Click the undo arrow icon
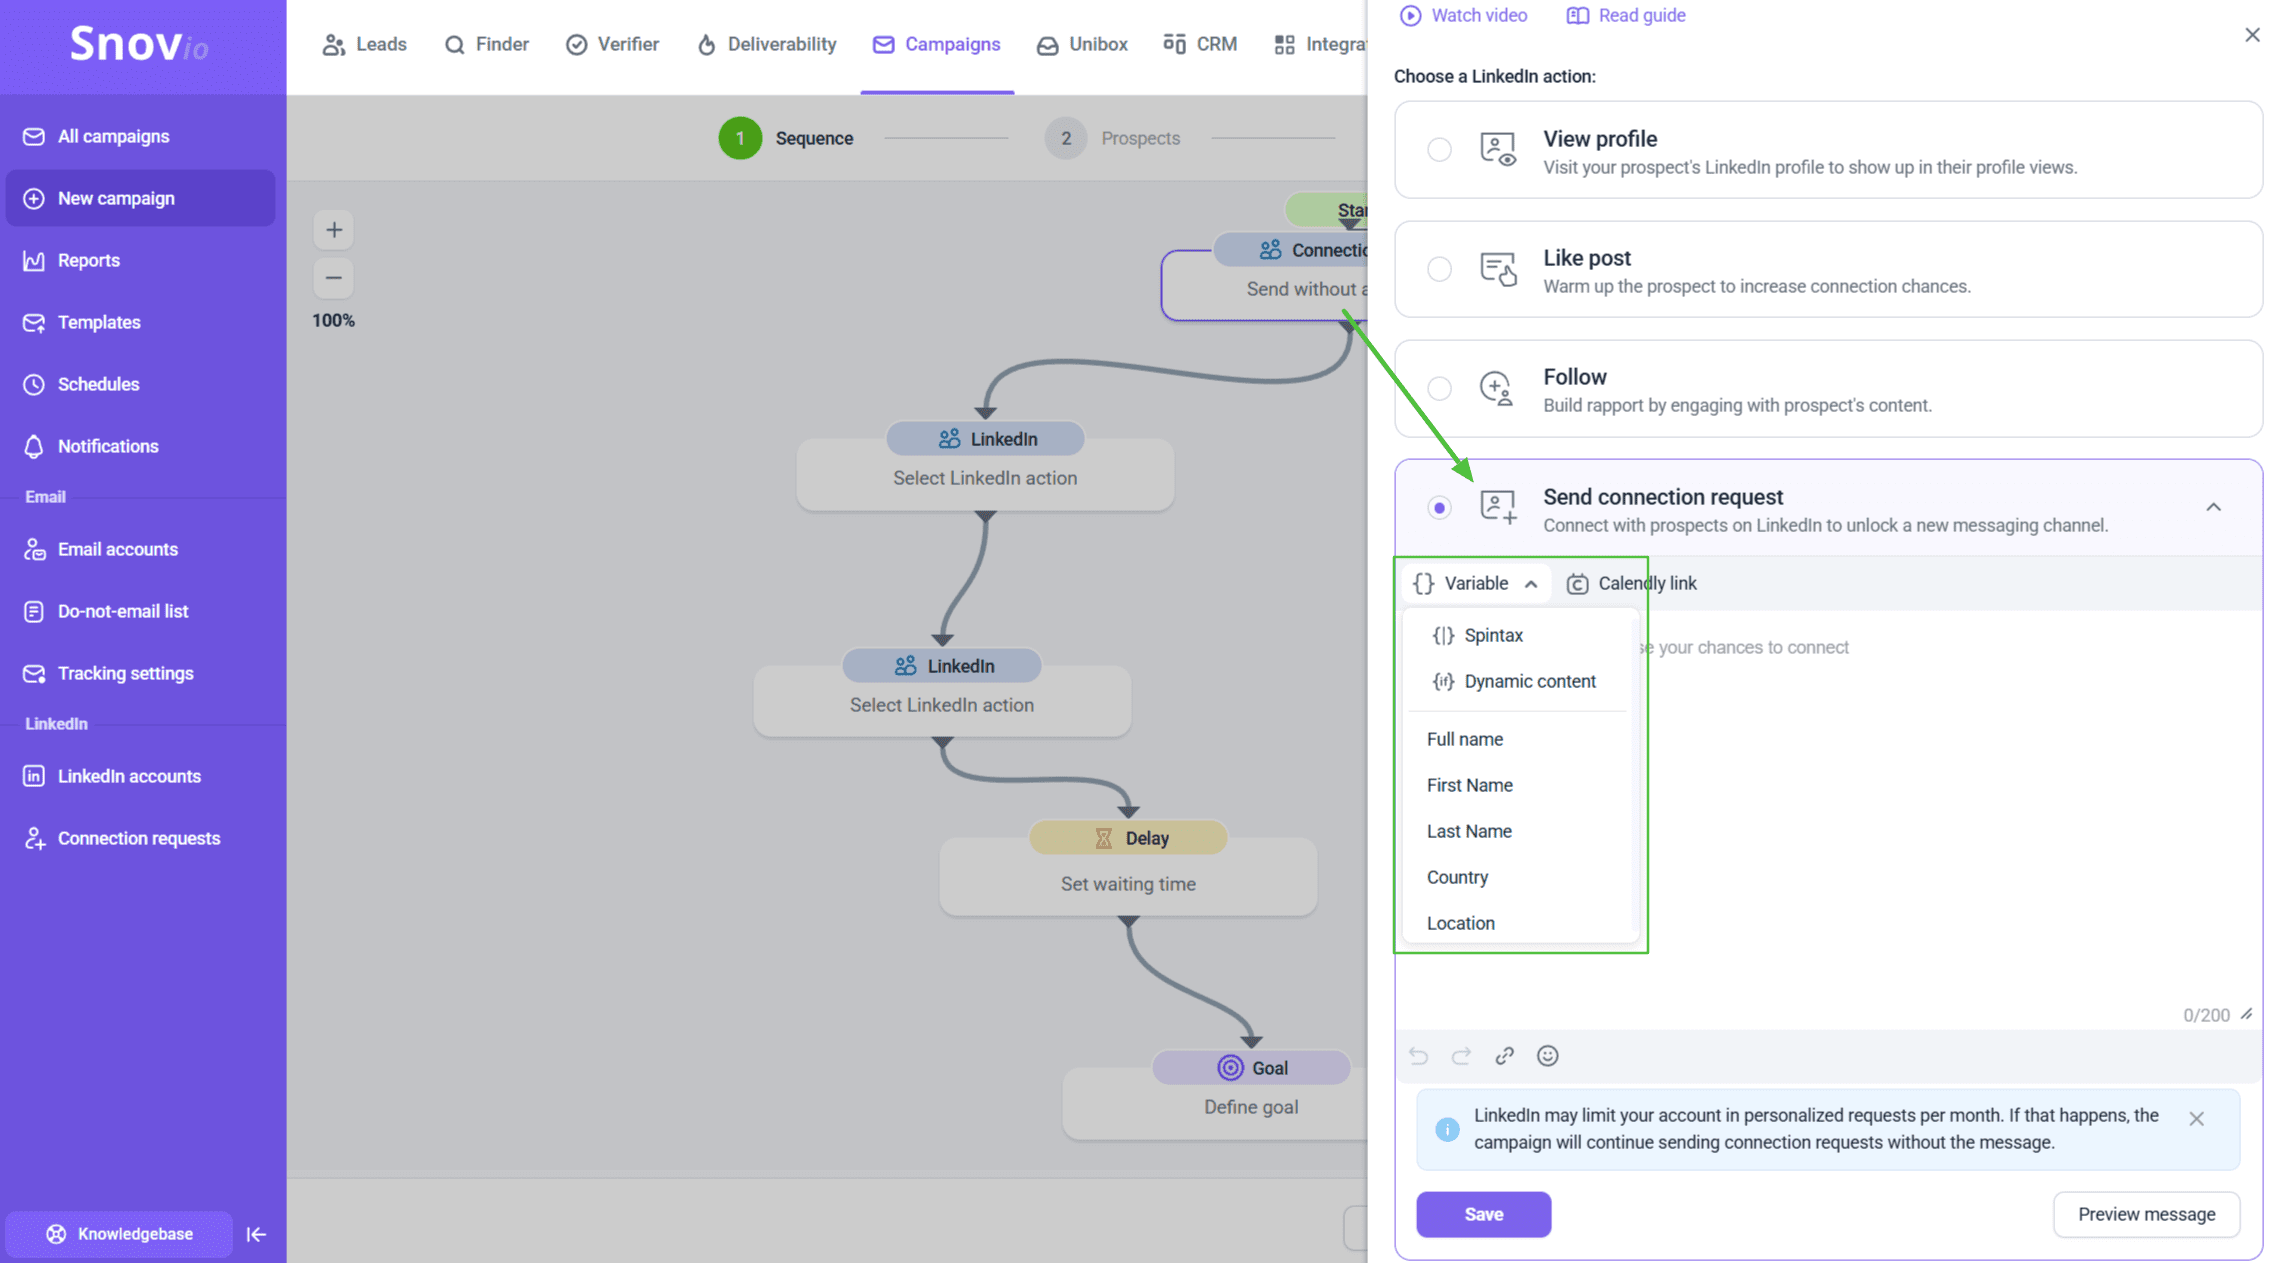2288x1263 pixels. coord(1418,1056)
